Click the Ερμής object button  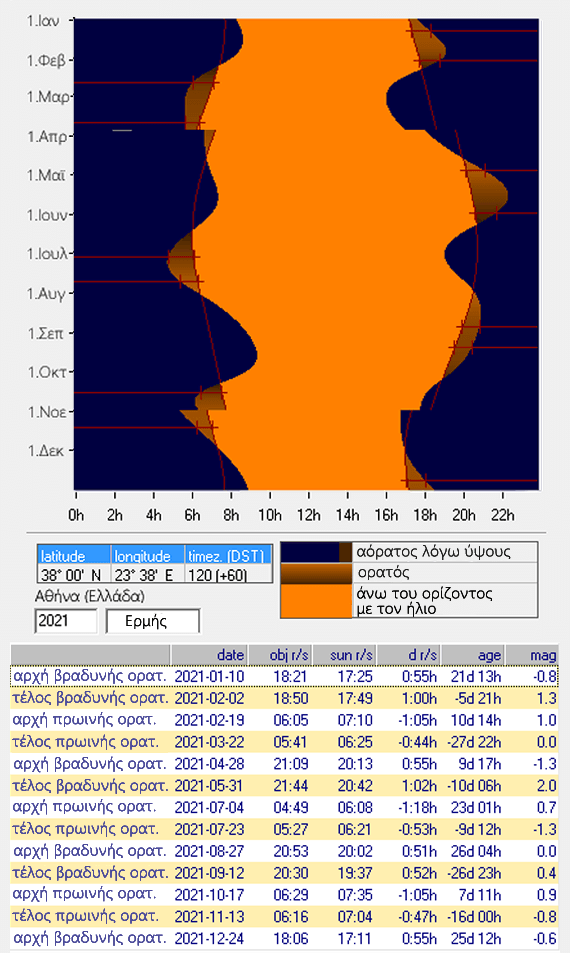coord(153,621)
